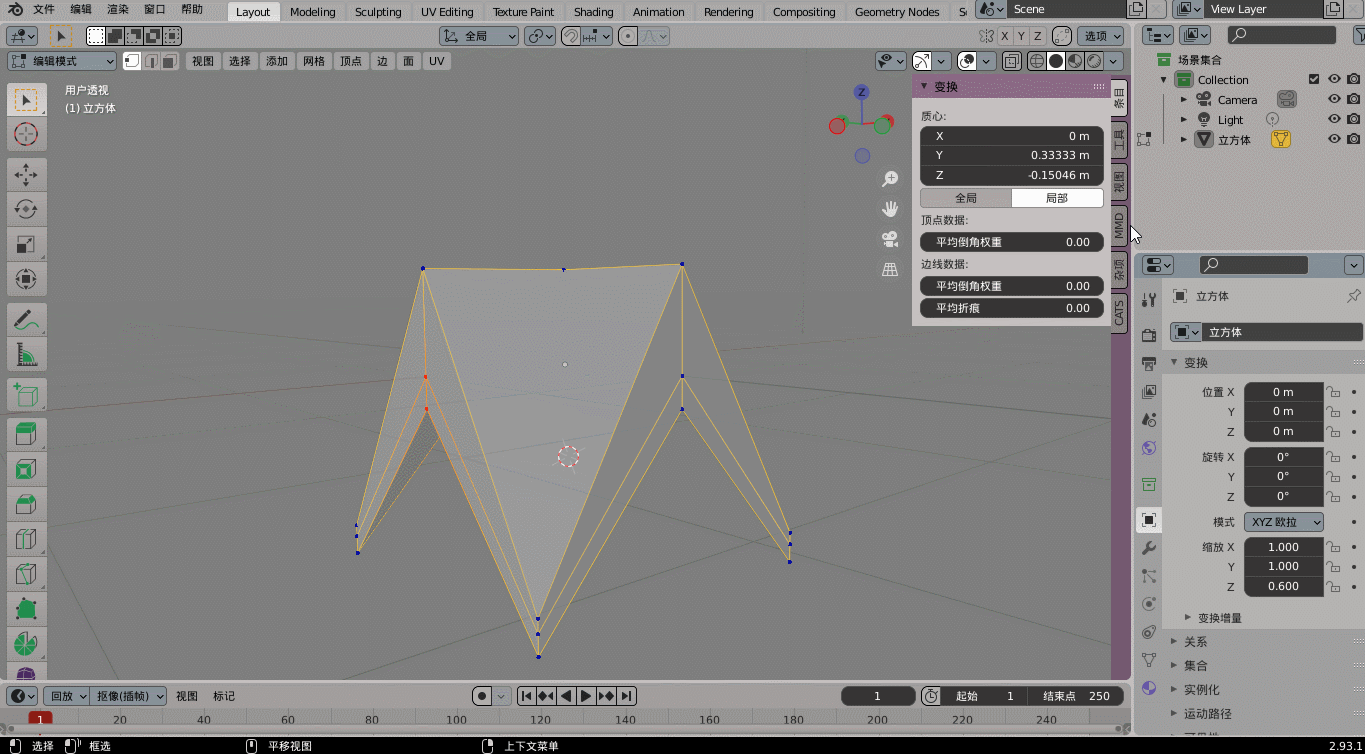This screenshot has width=1365, height=754.
Task: Select the Poly Build tool
Action: (x=27, y=608)
